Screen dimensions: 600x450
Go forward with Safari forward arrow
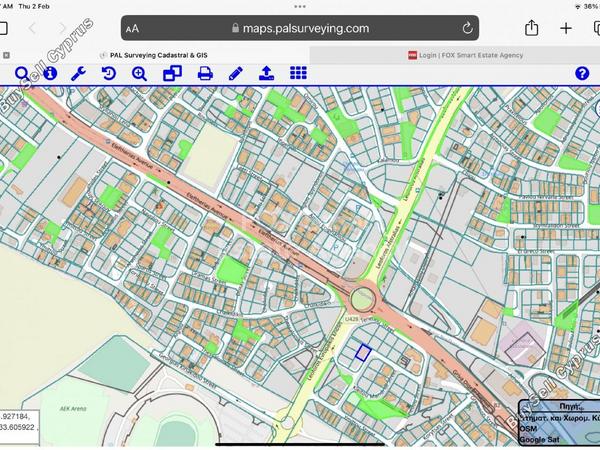(x=62, y=28)
